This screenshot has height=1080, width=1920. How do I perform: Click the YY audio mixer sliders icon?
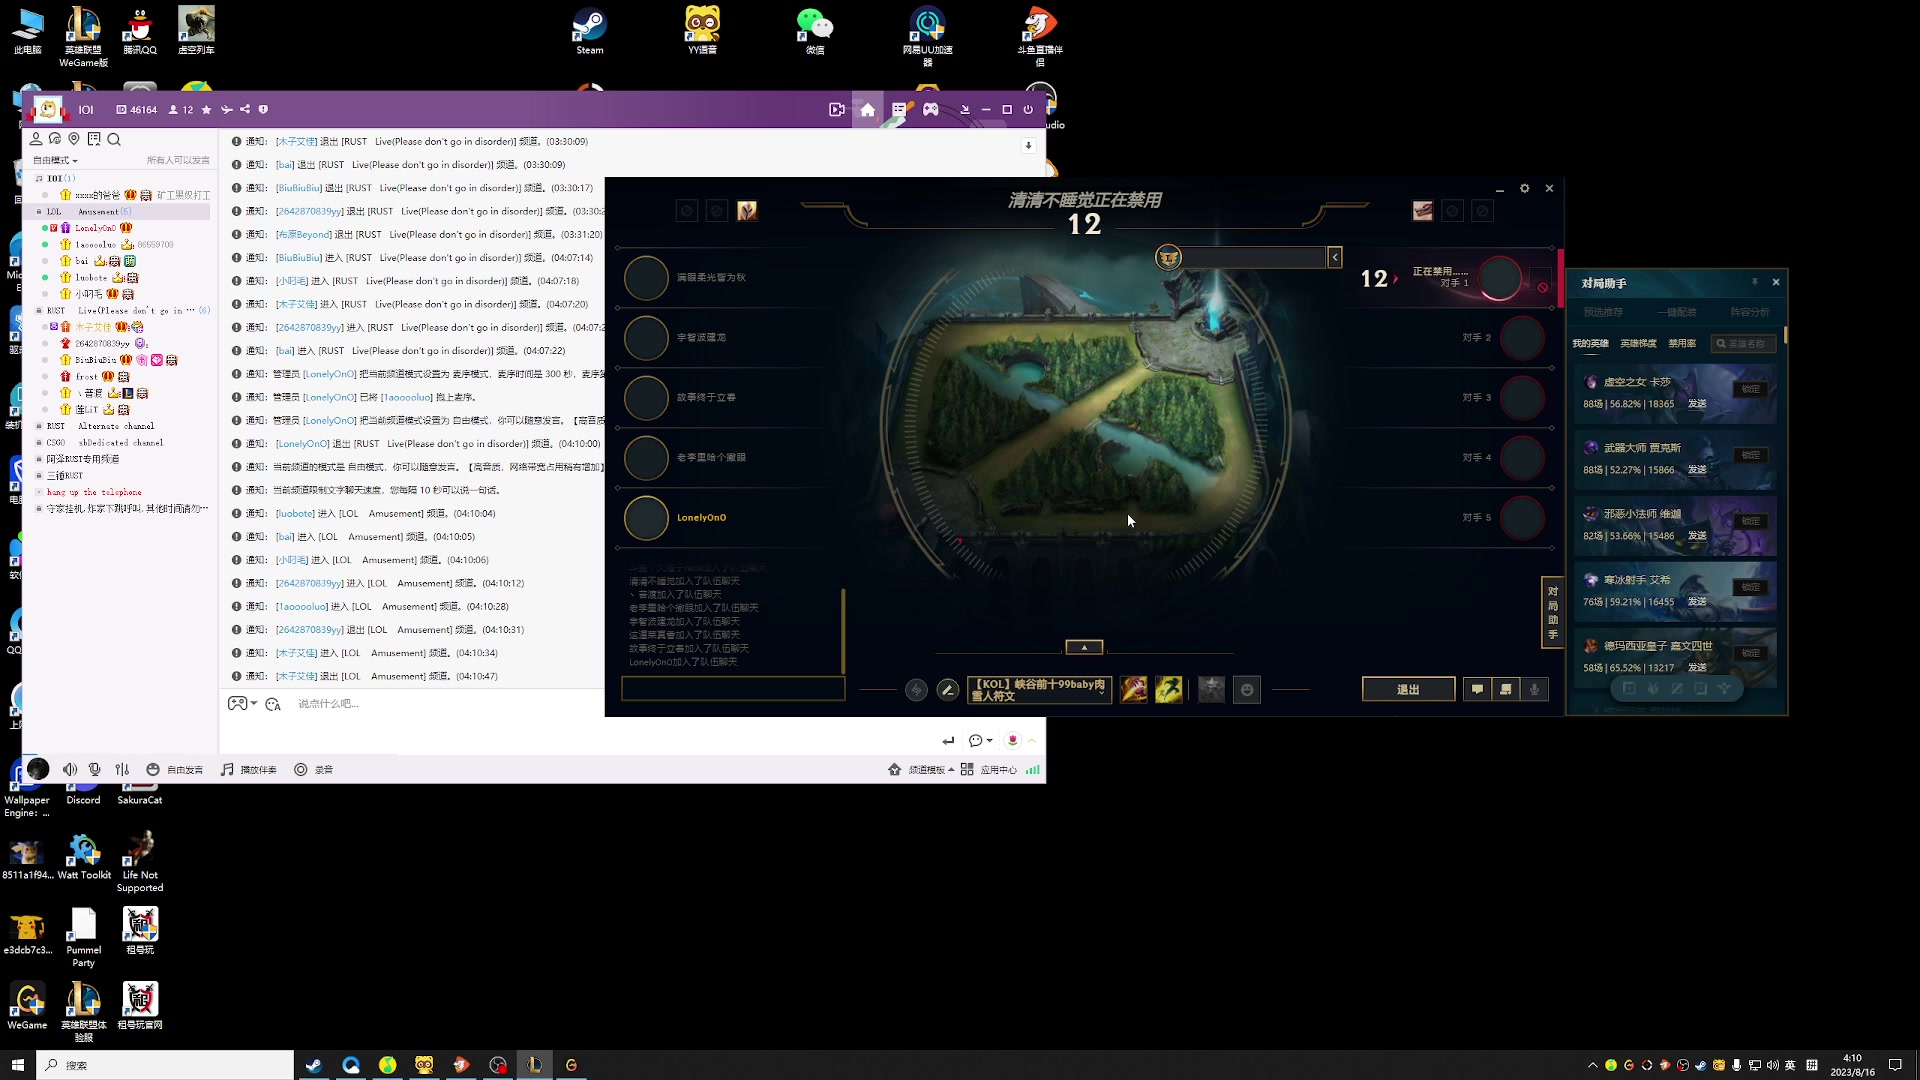(x=122, y=770)
